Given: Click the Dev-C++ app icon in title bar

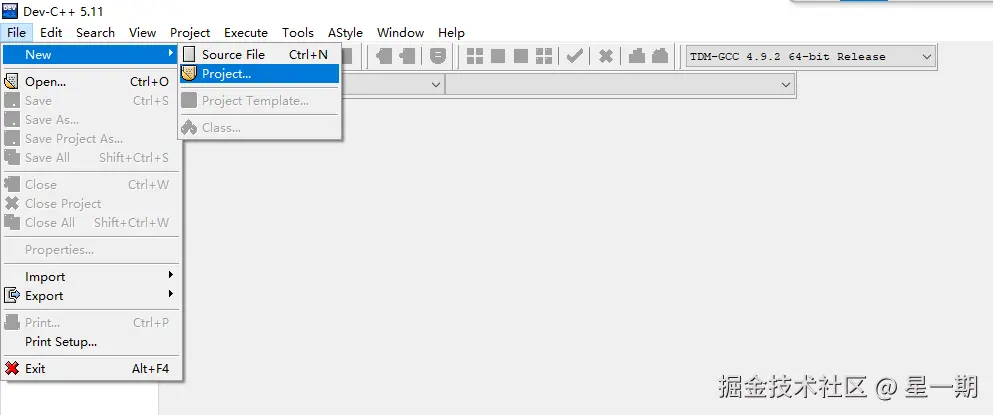Looking at the screenshot, I should click(10, 11).
